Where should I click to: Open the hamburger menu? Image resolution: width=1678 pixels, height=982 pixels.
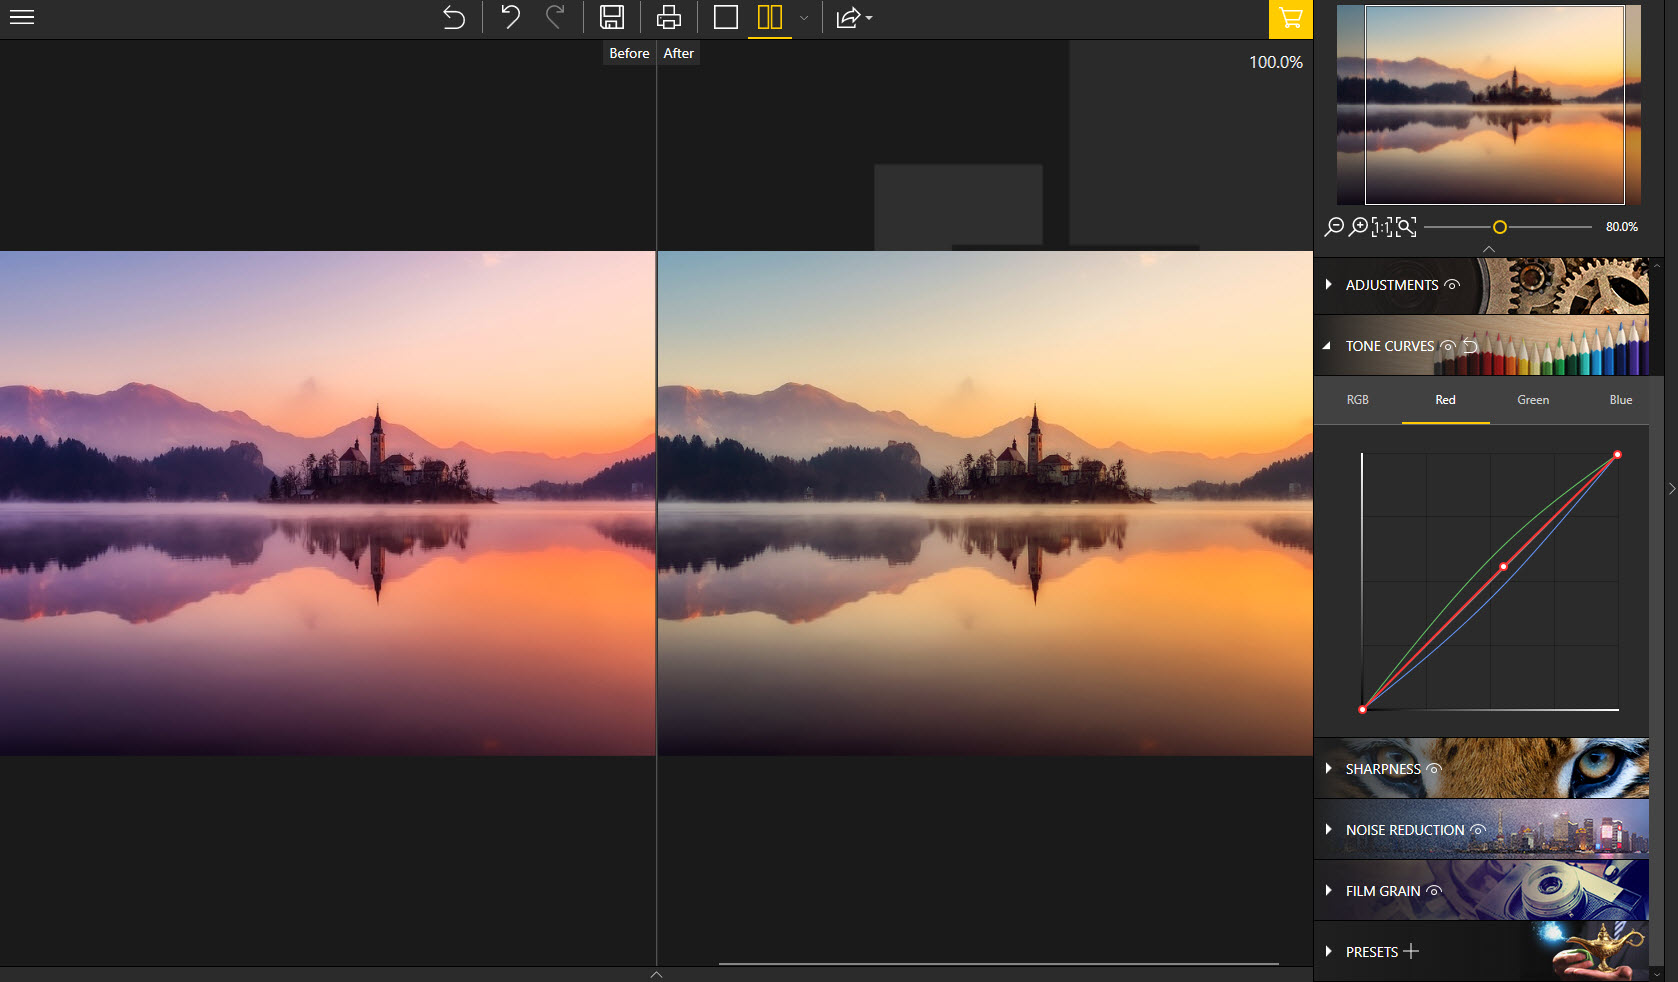pos(21,17)
